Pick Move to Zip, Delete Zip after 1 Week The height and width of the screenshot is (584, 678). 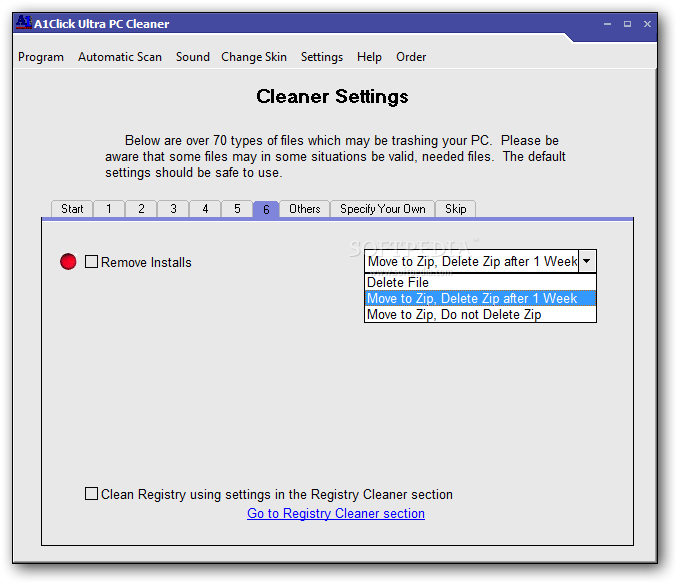[x=480, y=298]
